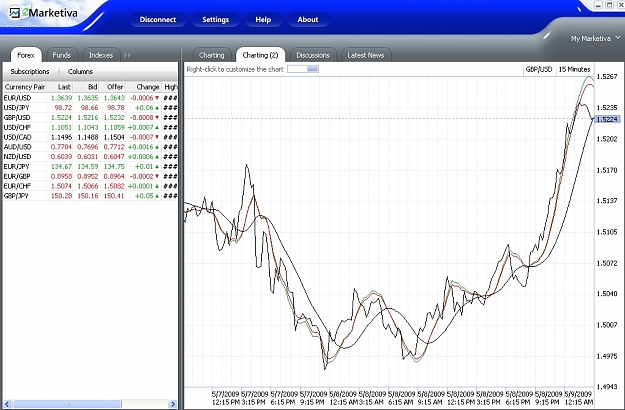
Task: Select the USD/CAD row
Action: pyautogui.click(x=90, y=137)
